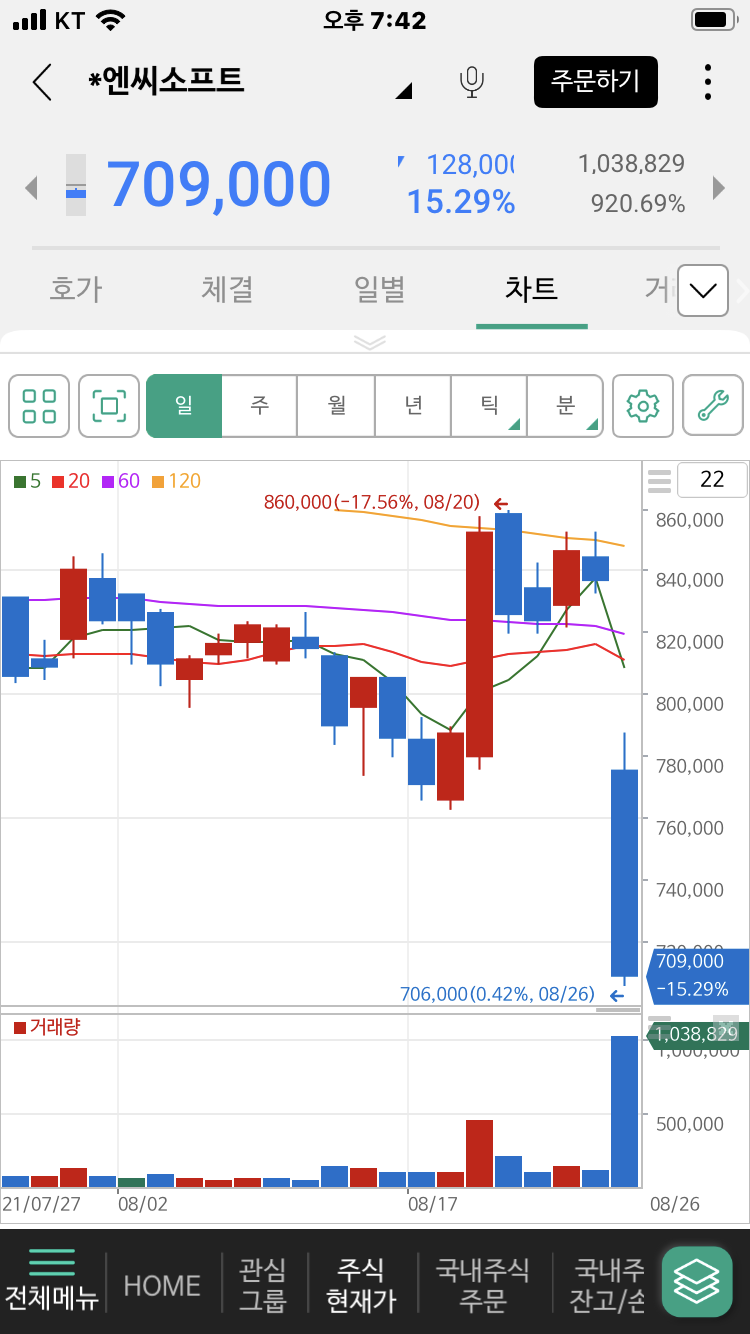
Task: Open 전체메뉴 full menu hamburger
Action: [x=52, y=1281]
